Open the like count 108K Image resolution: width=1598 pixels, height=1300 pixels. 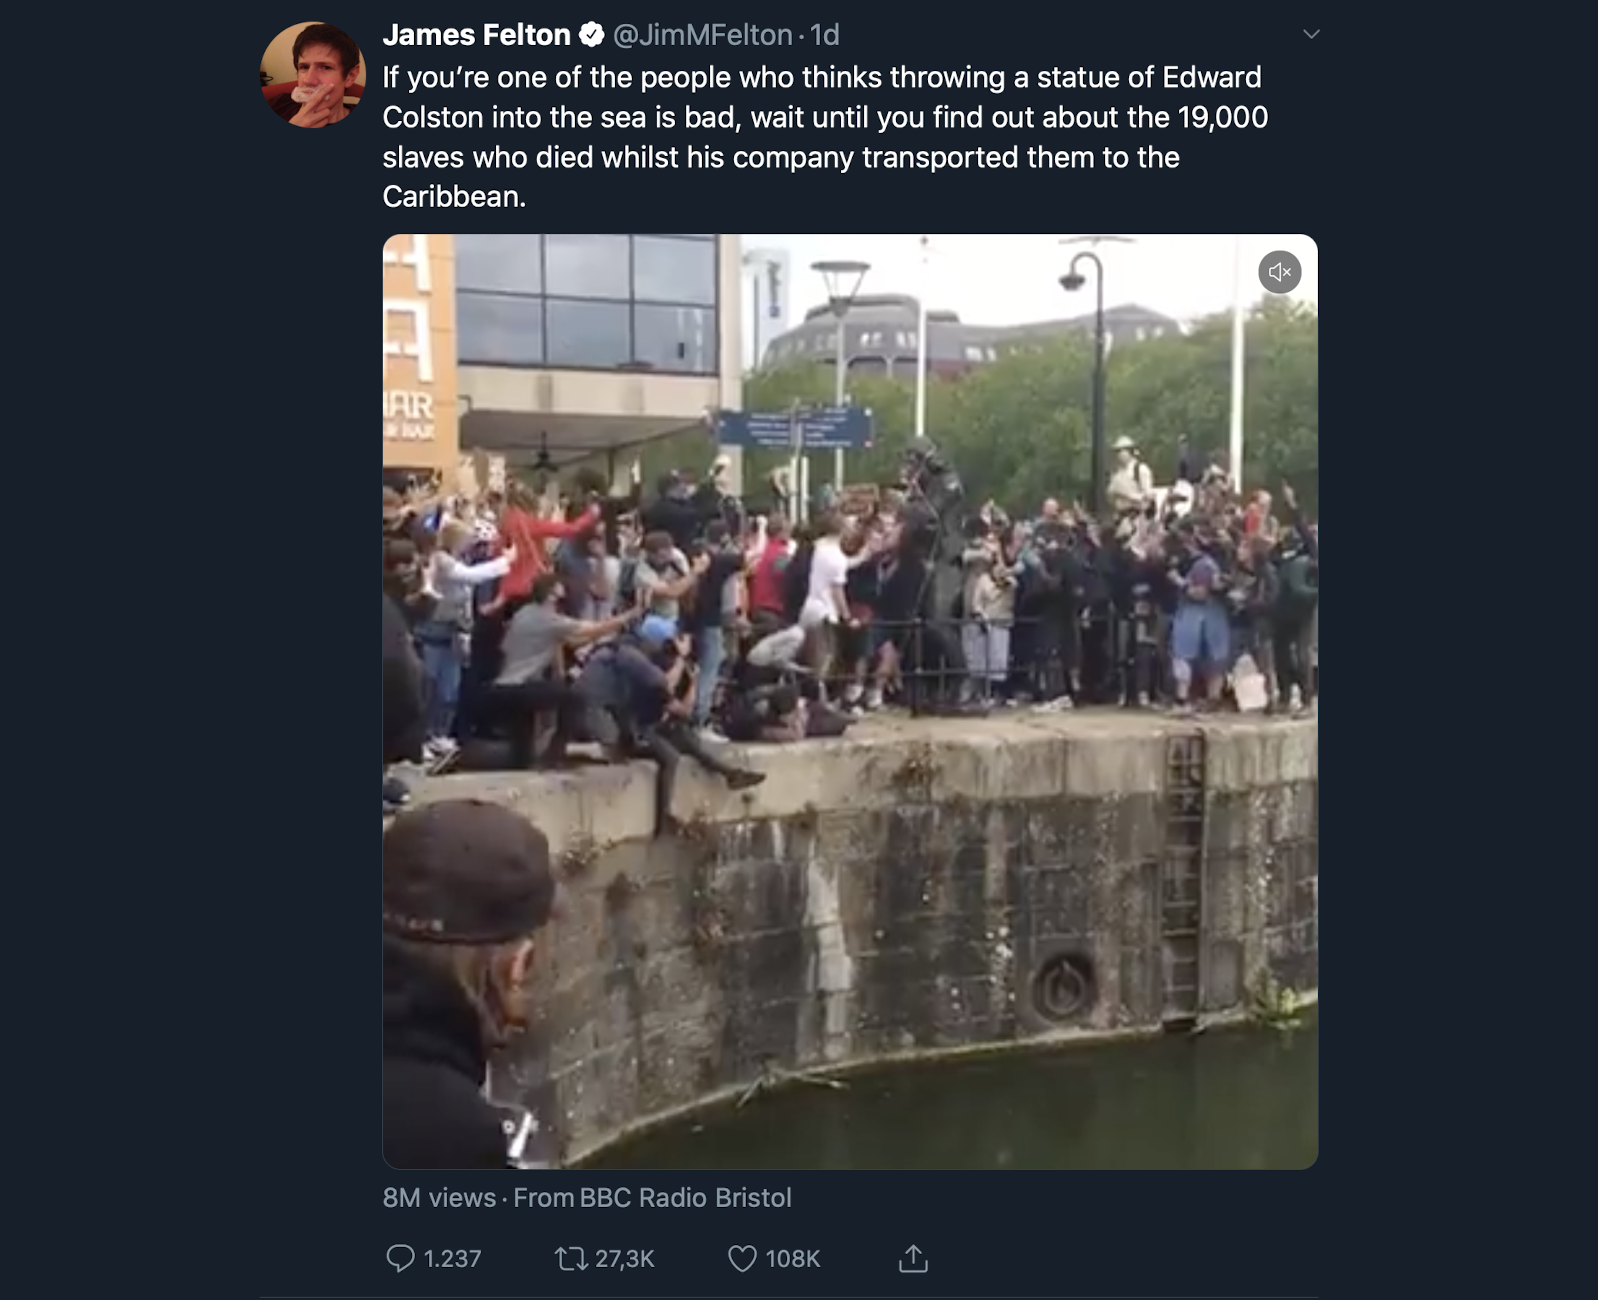click(793, 1258)
